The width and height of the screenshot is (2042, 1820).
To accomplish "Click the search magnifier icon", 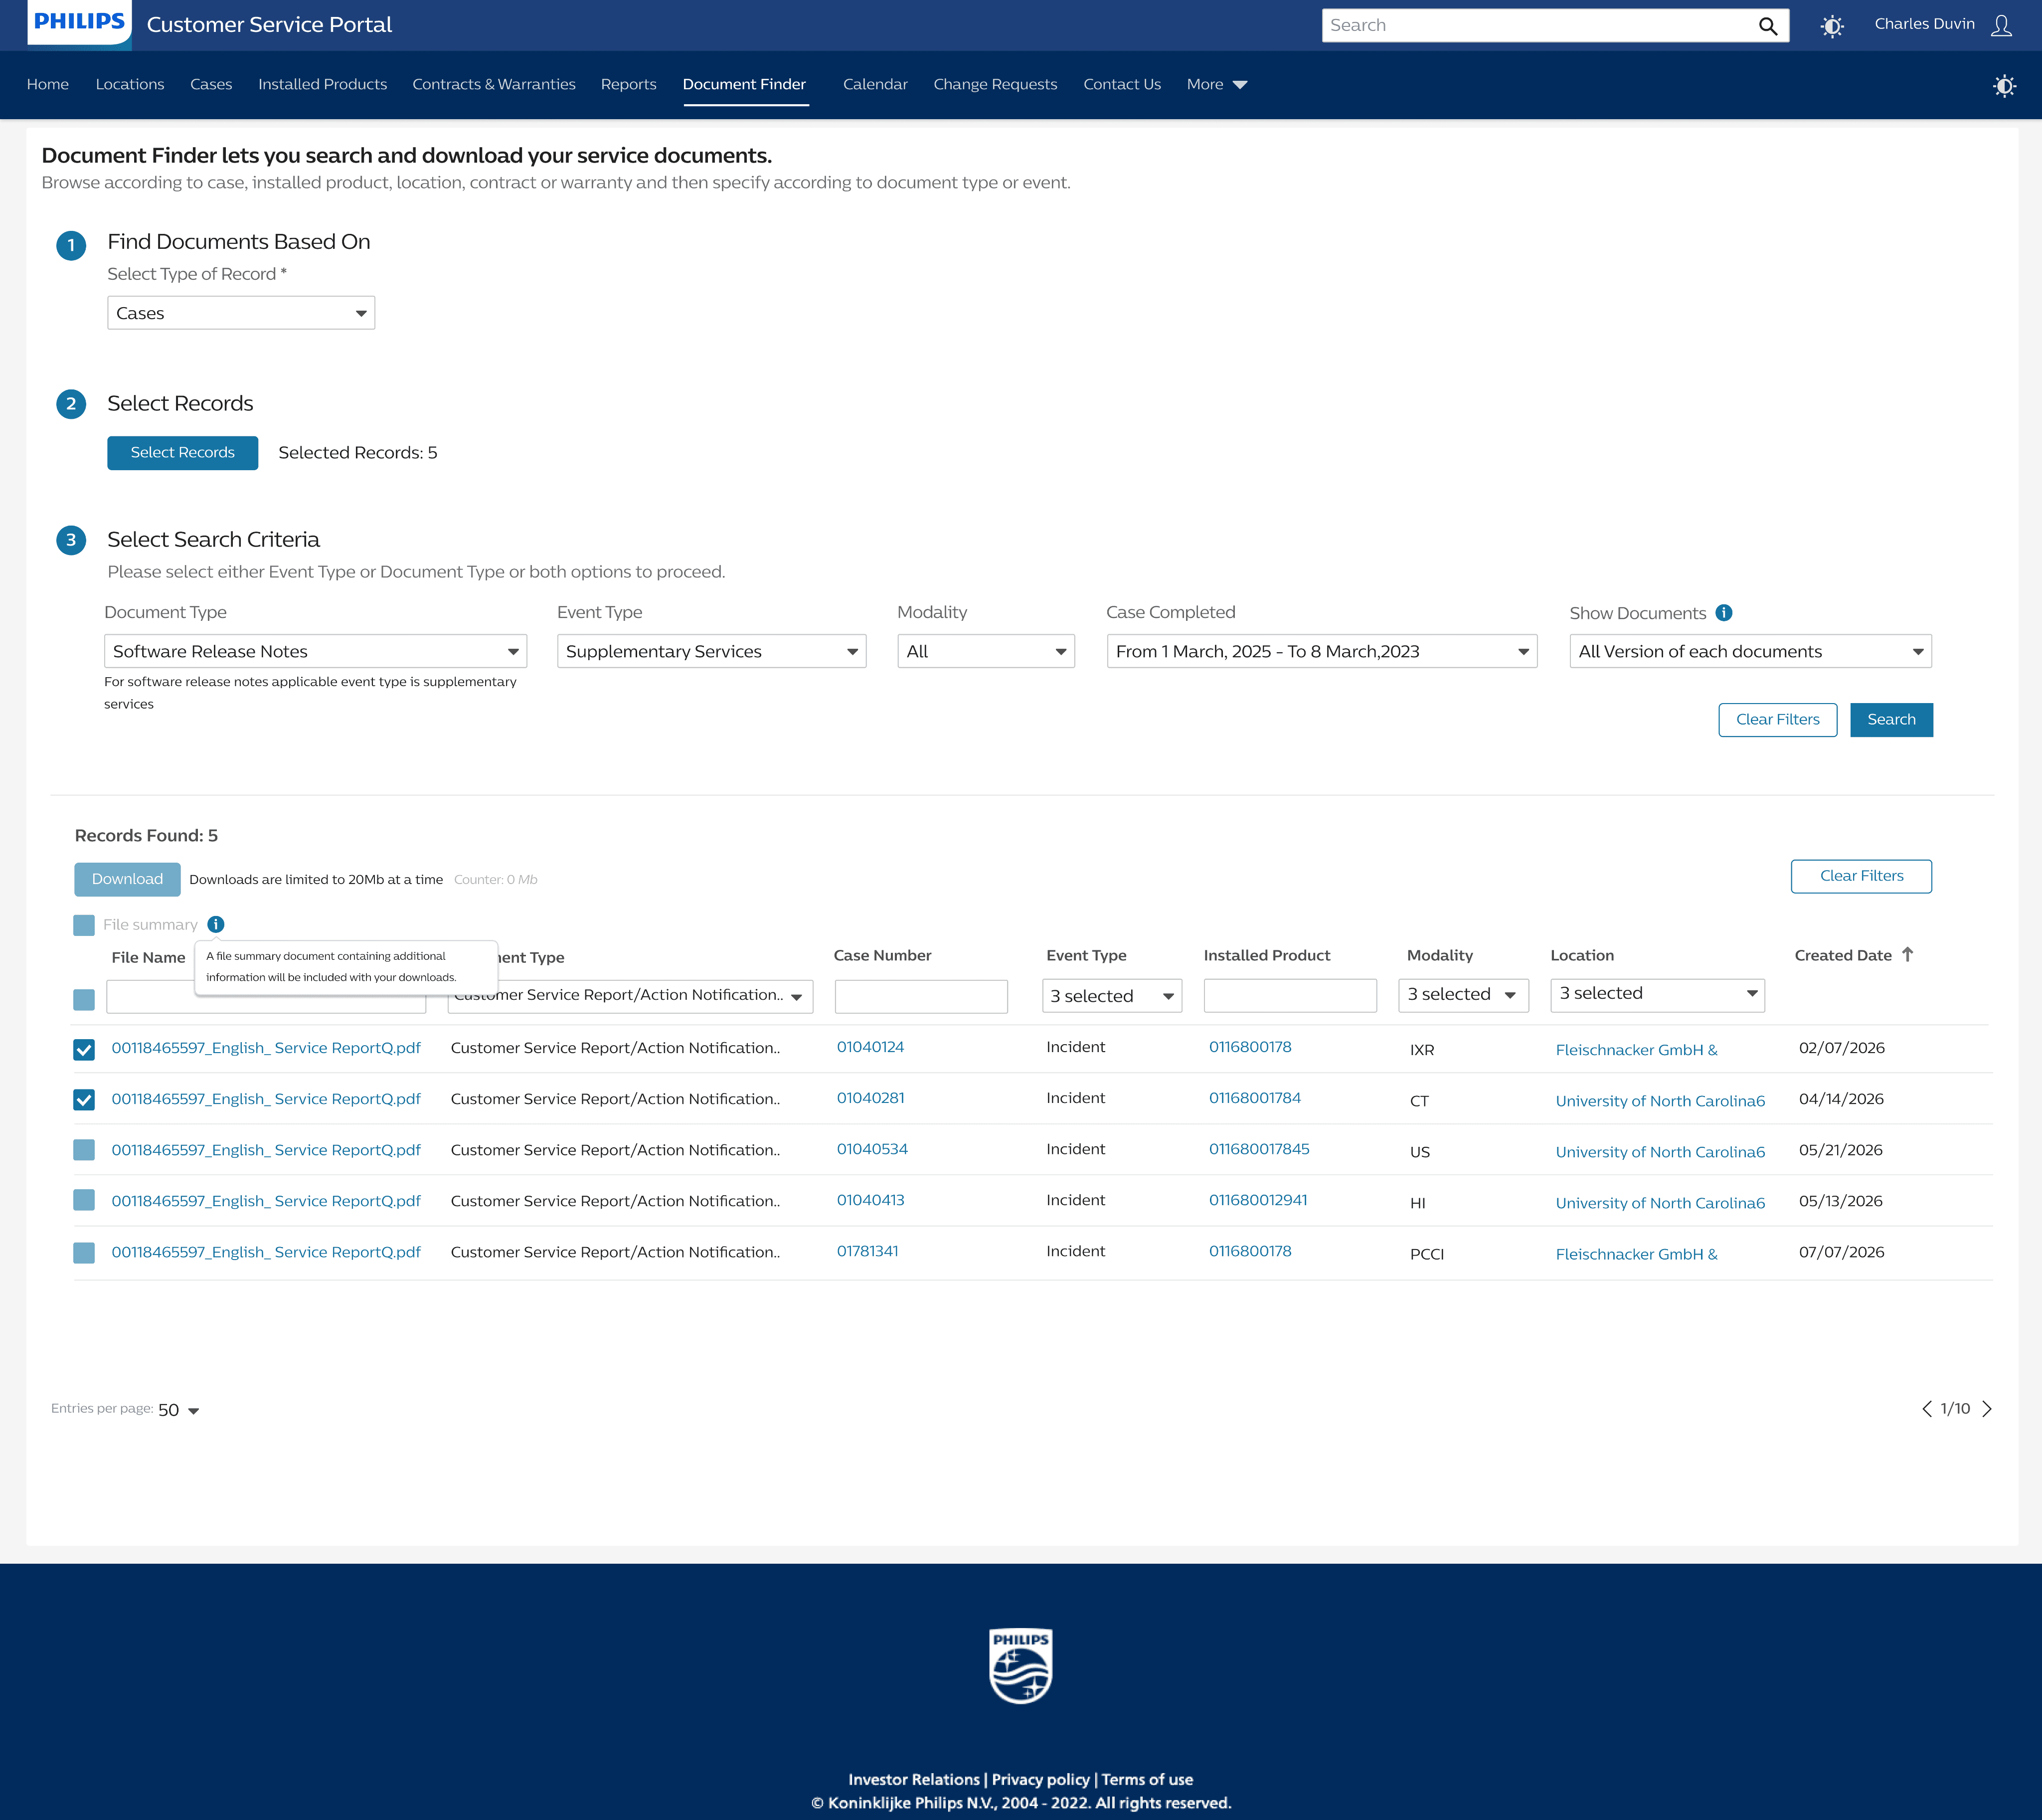I will point(1767,26).
